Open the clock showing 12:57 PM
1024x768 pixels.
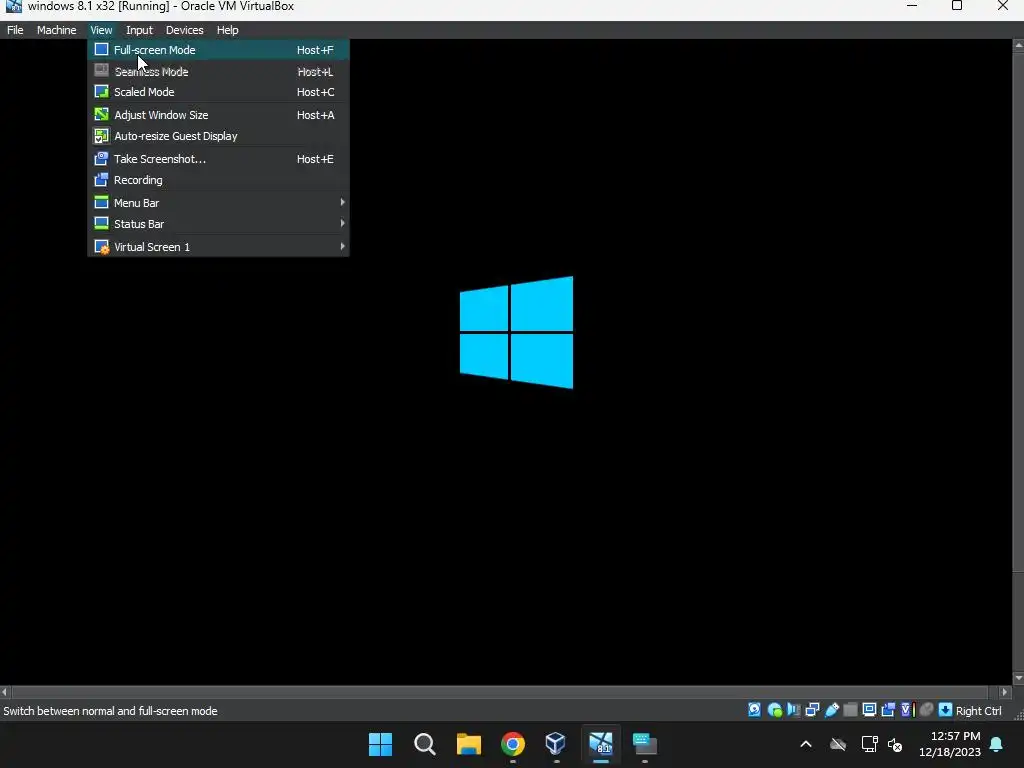point(950,744)
